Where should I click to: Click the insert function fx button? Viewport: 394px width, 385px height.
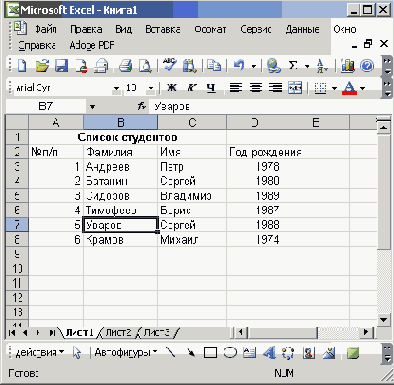coord(142,106)
